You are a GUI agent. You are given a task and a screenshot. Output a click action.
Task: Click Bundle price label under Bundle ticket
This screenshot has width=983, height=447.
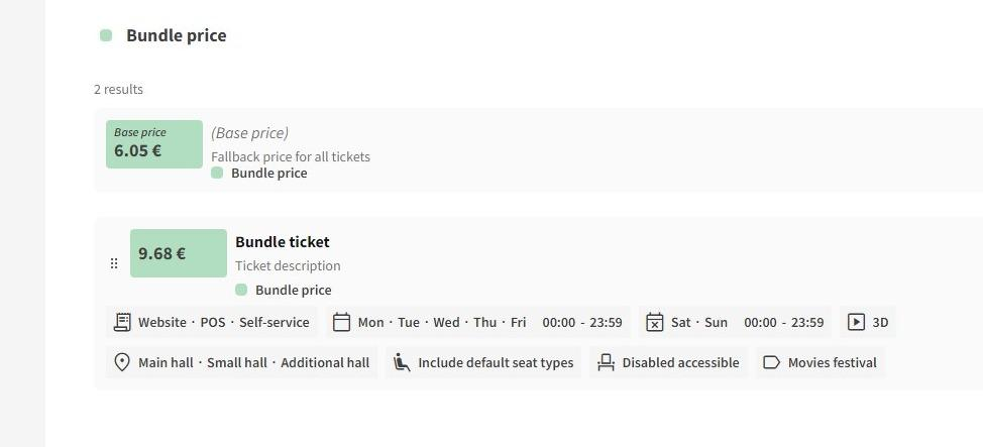292,290
